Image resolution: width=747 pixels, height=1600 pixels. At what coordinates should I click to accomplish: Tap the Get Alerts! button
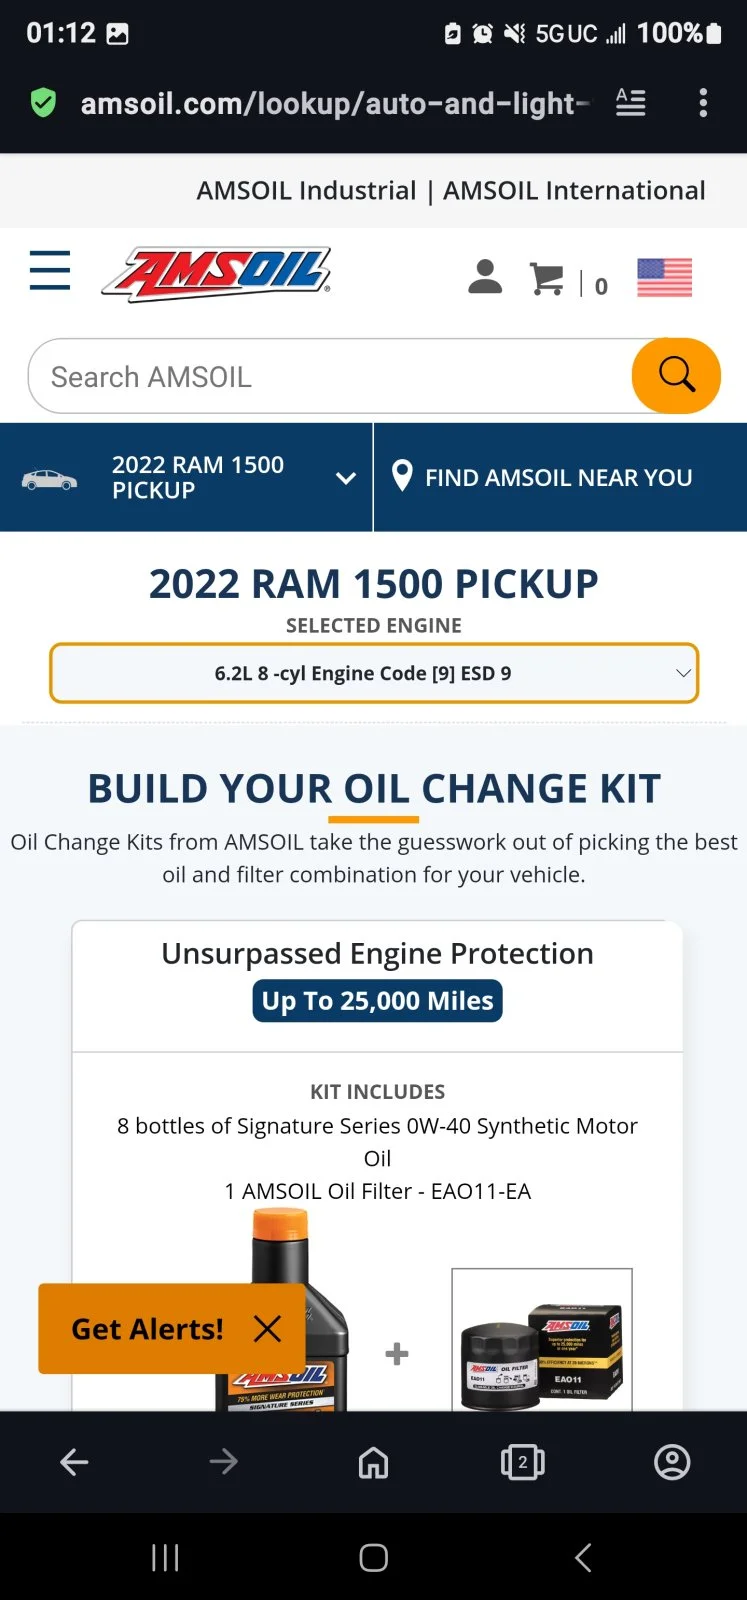coord(147,1329)
